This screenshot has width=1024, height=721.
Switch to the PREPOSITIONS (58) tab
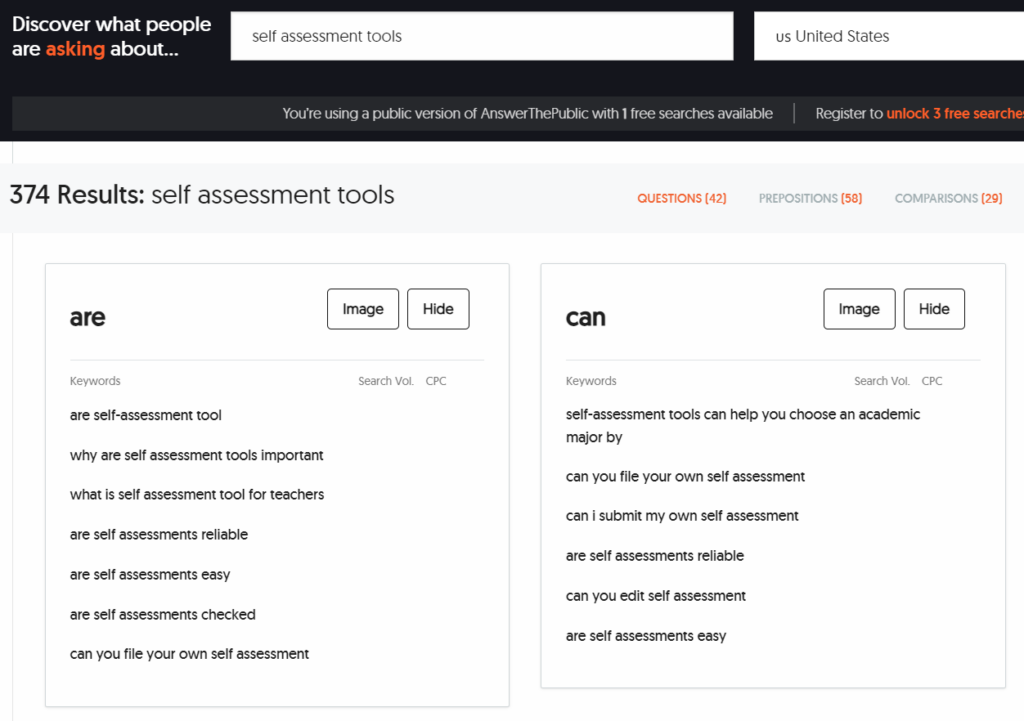pyautogui.click(x=810, y=199)
